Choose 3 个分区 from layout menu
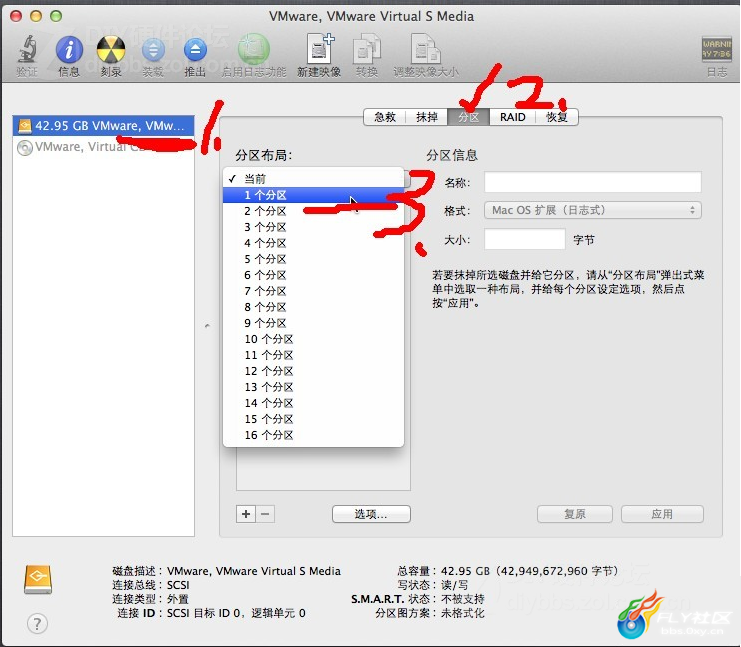The width and height of the screenshot is (741, 647). click(x=313, y=227)
